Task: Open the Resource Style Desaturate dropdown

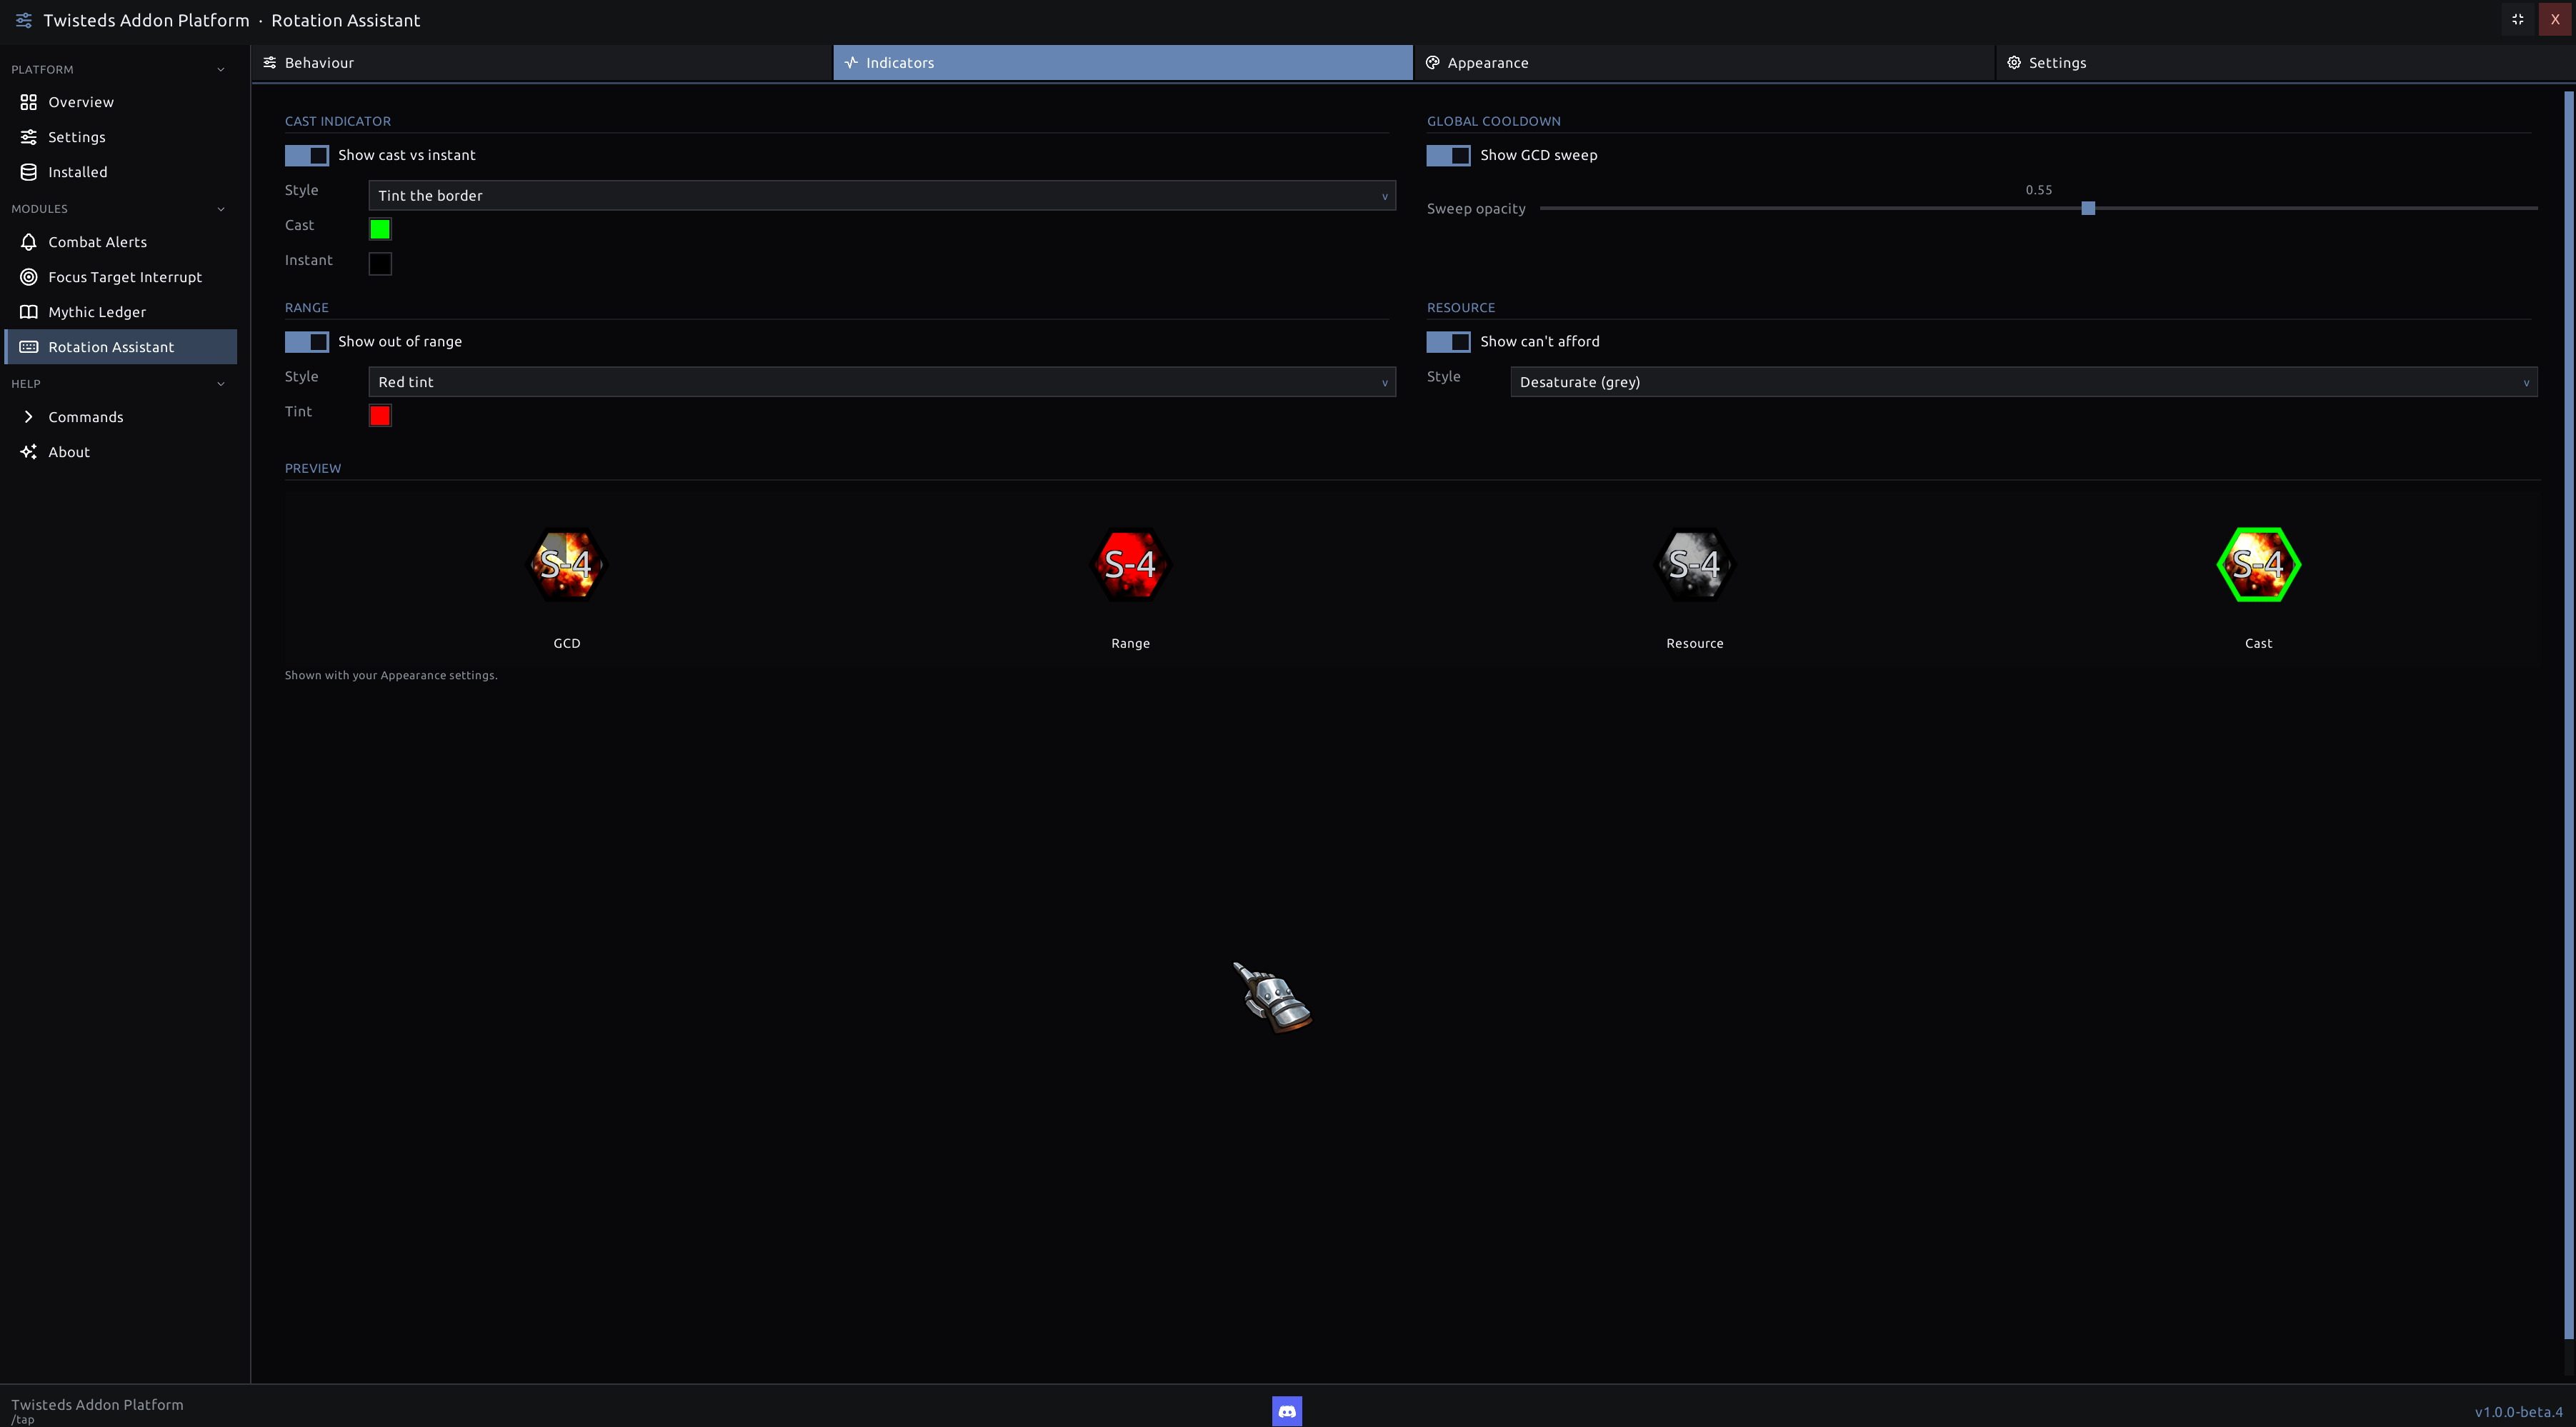Action: [2023, 382]
